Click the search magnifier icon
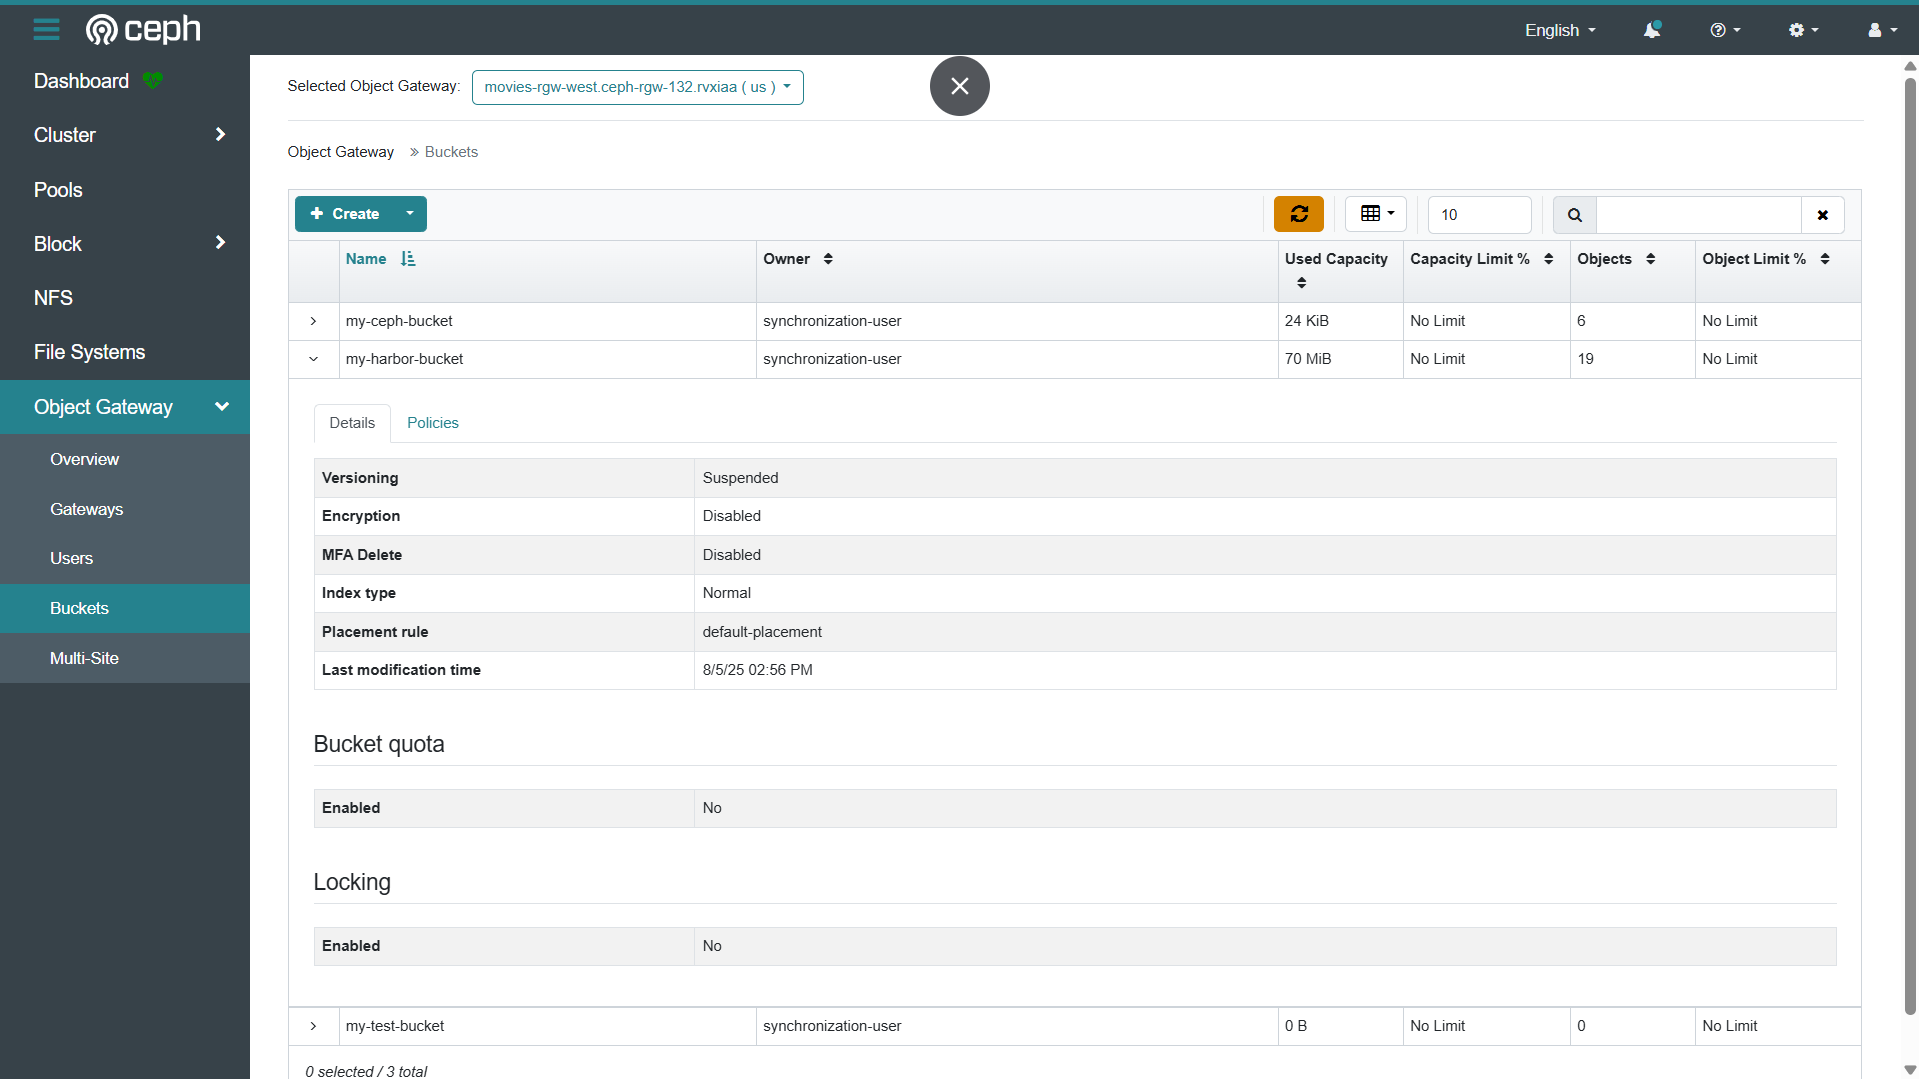The width and height of the screenshot is (1919, 1079). pyautogui.click(x=1575, y=215)
